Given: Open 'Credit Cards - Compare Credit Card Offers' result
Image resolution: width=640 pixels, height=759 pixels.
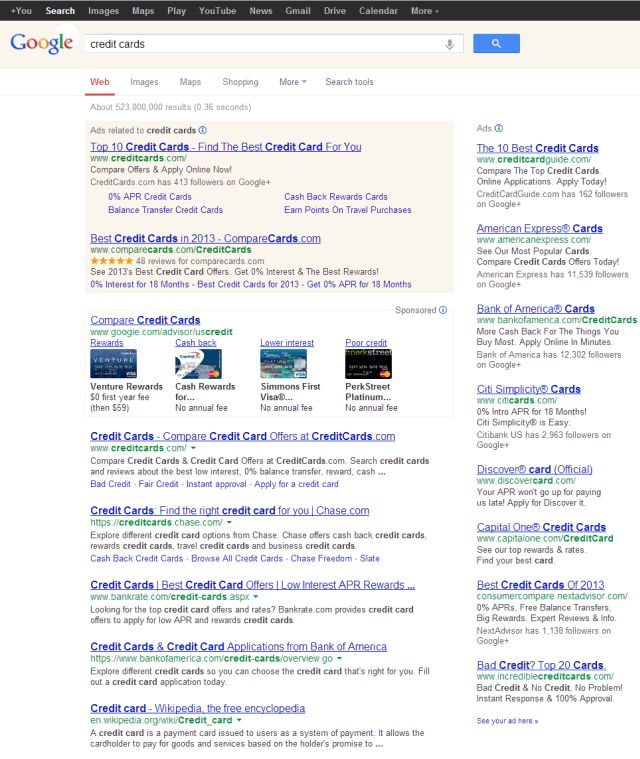Looking at the screenshot, I should (243, 436).
